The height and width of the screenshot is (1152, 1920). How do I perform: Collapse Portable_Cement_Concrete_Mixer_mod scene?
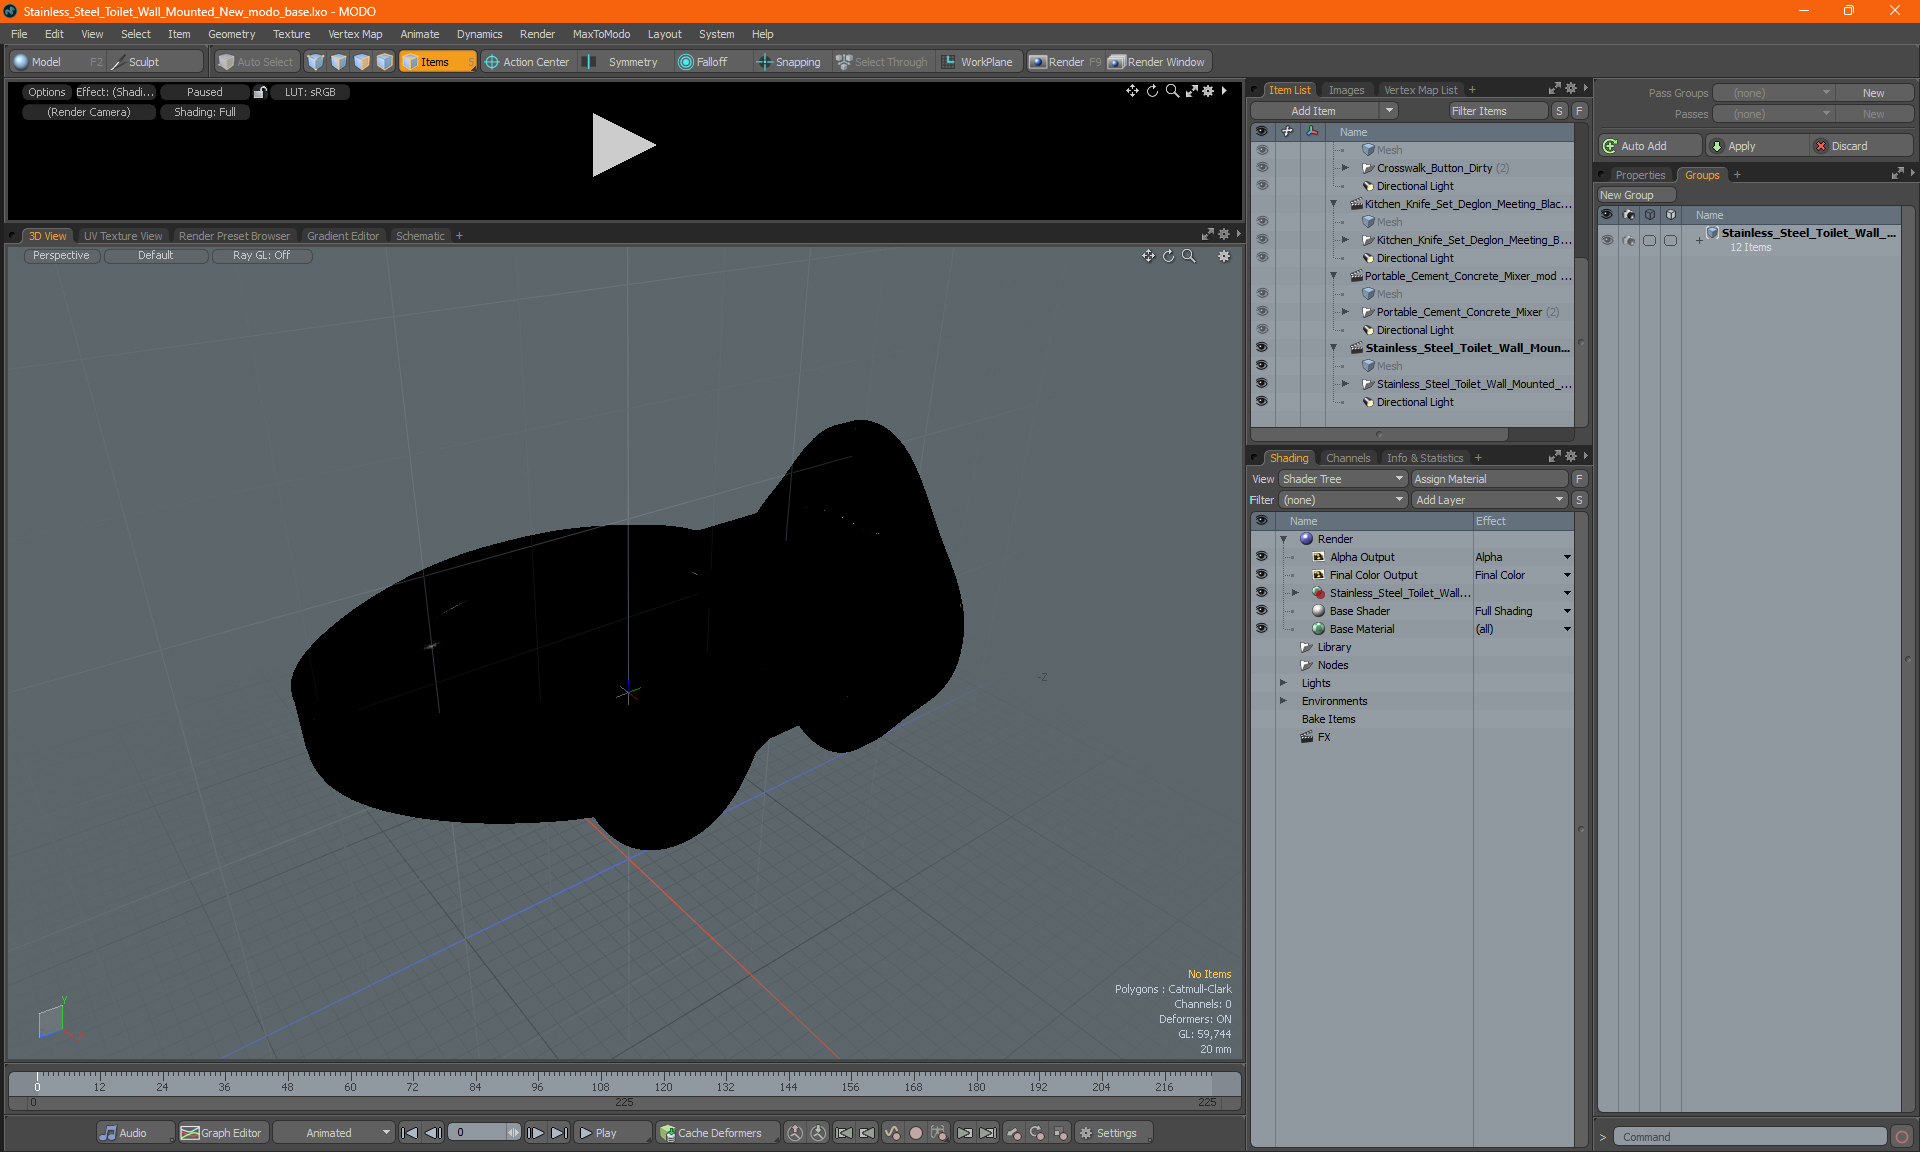point(1333,276)
